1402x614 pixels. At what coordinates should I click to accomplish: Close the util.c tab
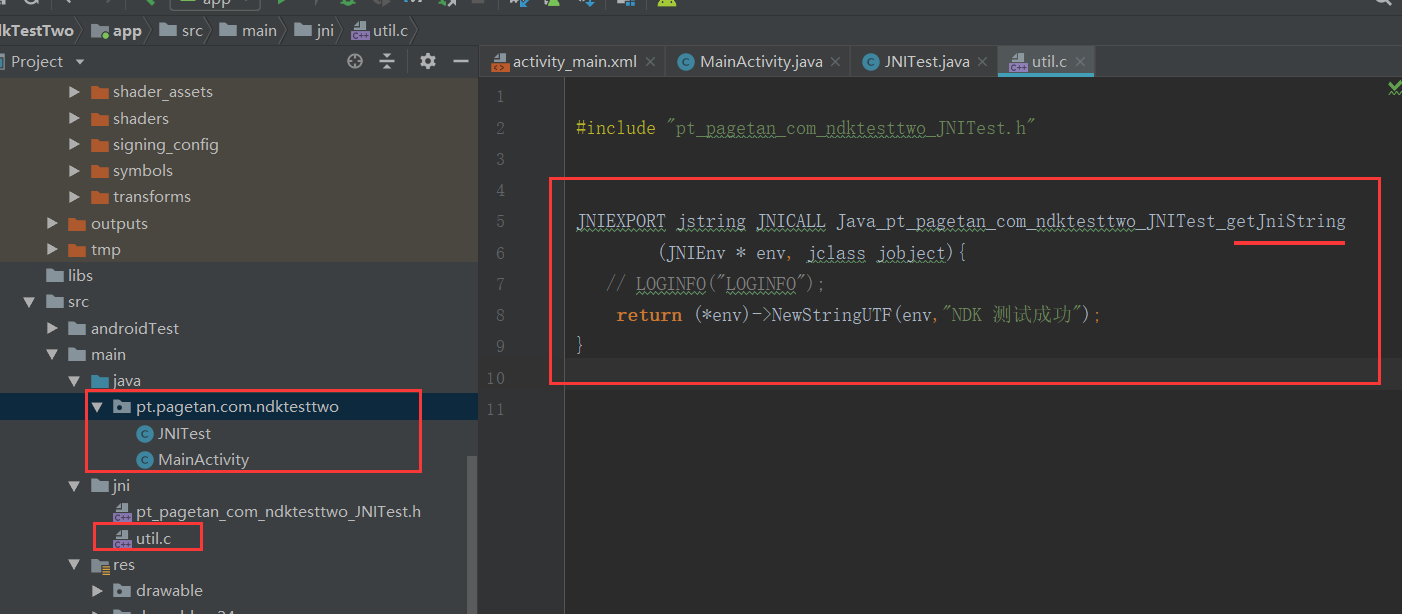(x=1080, y=62)
